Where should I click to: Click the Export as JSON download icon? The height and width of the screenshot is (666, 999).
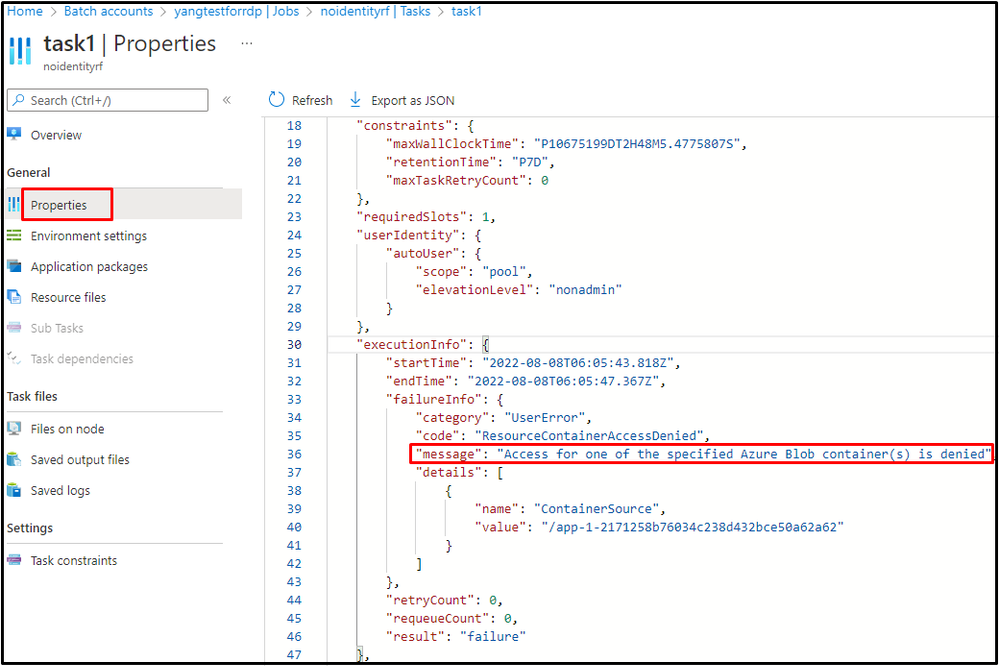(x=356, y=99)
